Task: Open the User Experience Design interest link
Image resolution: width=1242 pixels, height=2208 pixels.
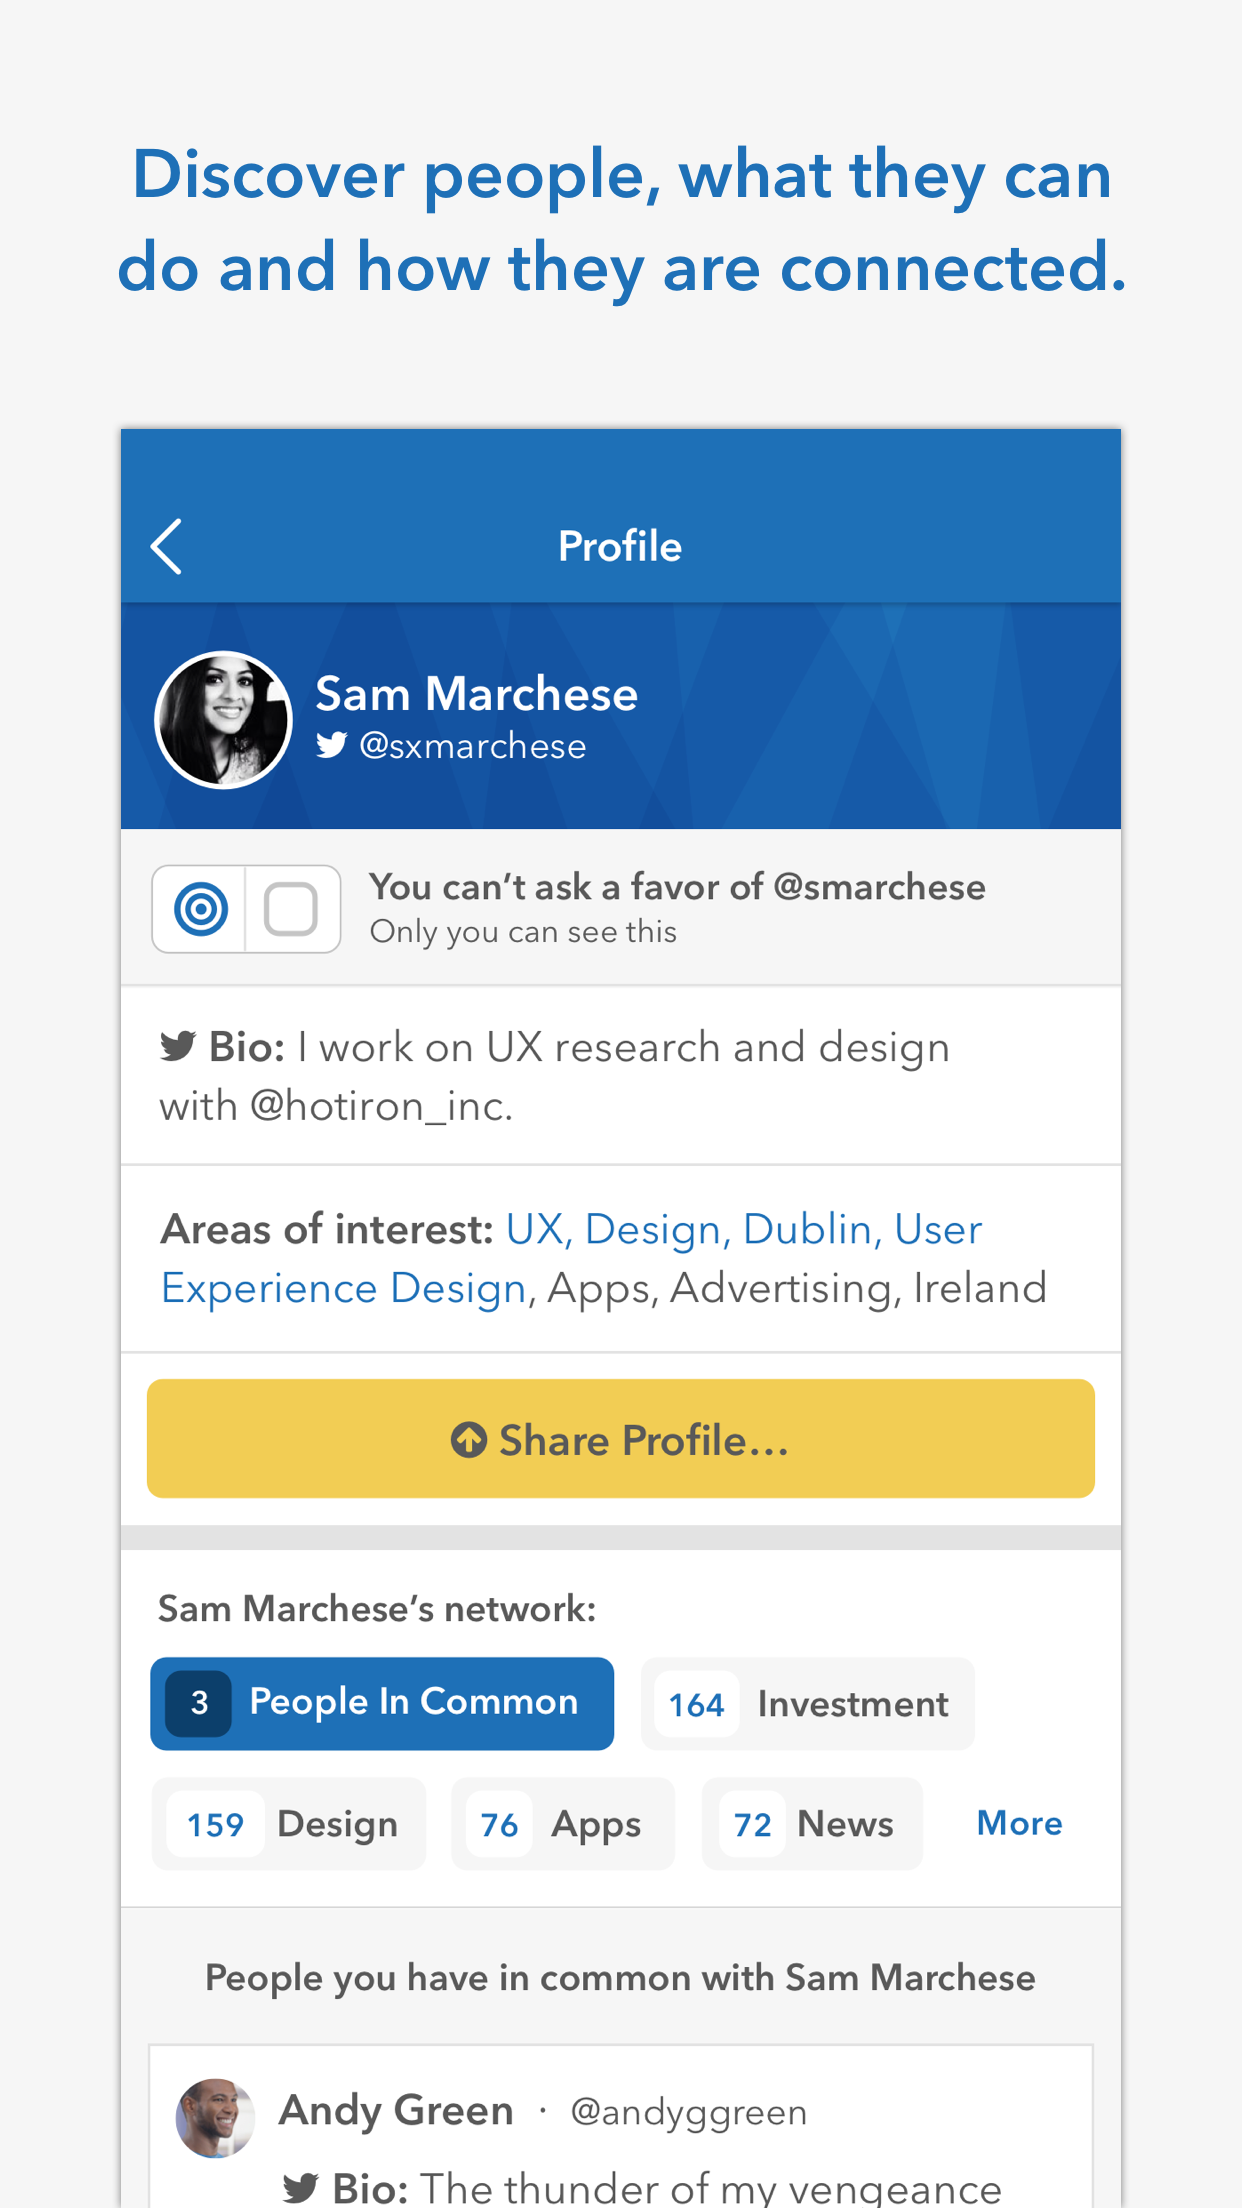Action: [x=571, y=1258]
